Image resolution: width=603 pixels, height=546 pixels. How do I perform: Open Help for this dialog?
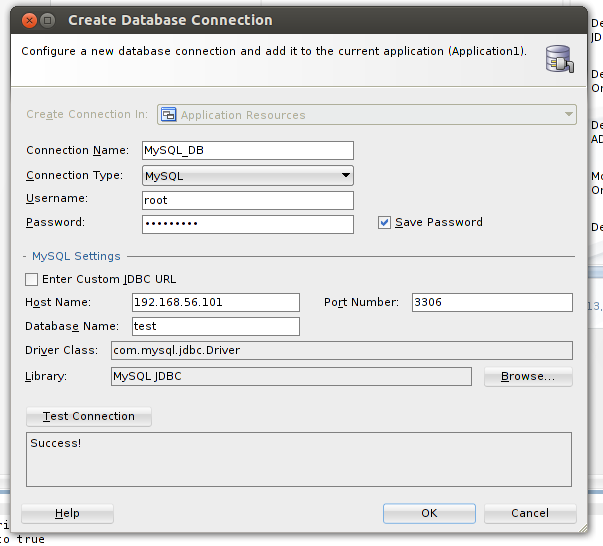point(67,513)
